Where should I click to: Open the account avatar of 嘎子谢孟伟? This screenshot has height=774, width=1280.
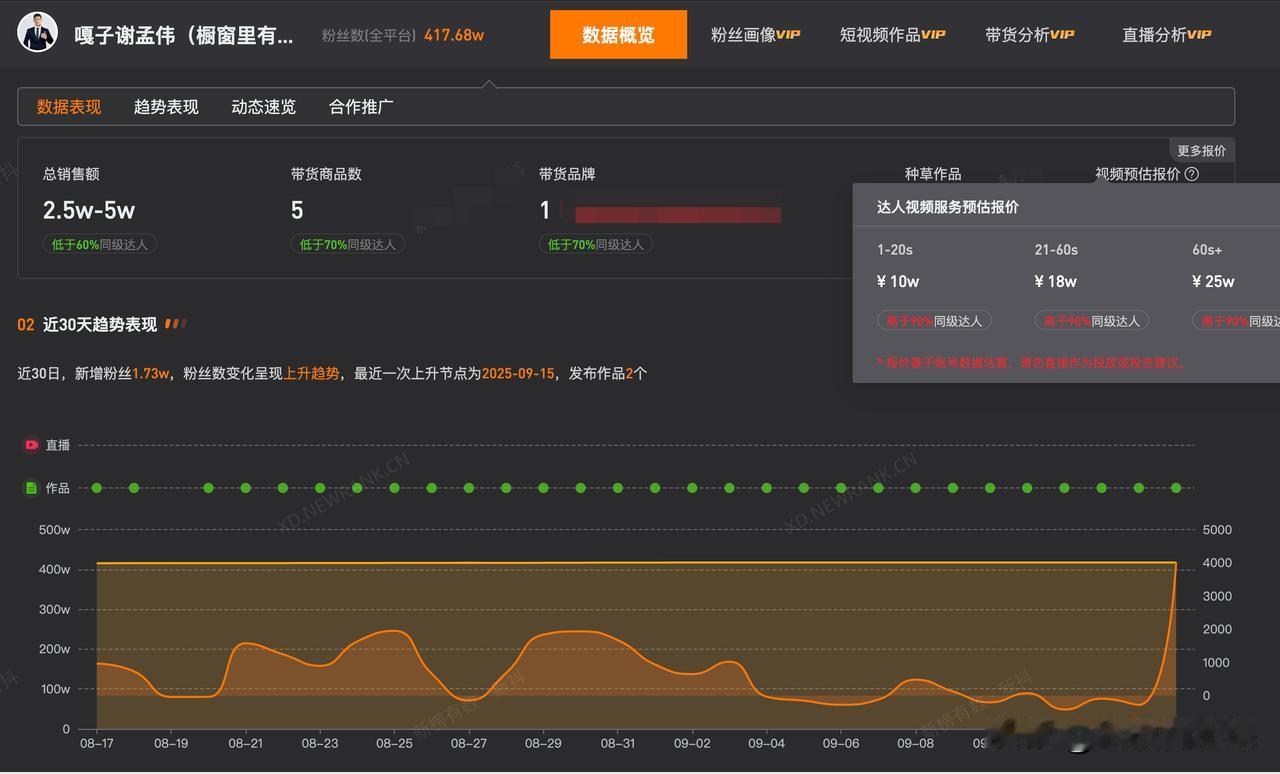click(38, 33)
